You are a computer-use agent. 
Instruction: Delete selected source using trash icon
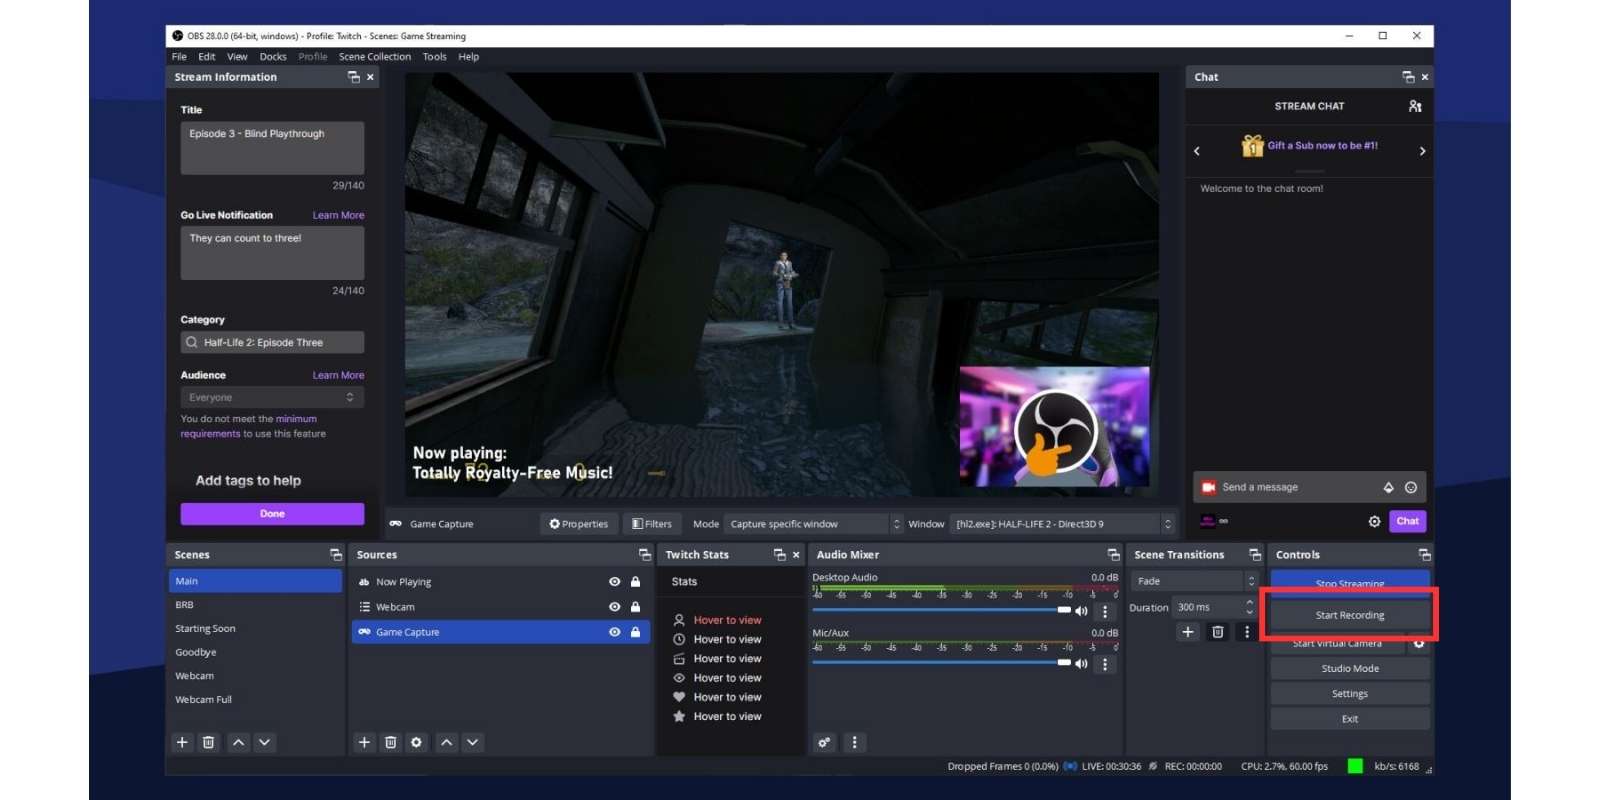point(391,742)
